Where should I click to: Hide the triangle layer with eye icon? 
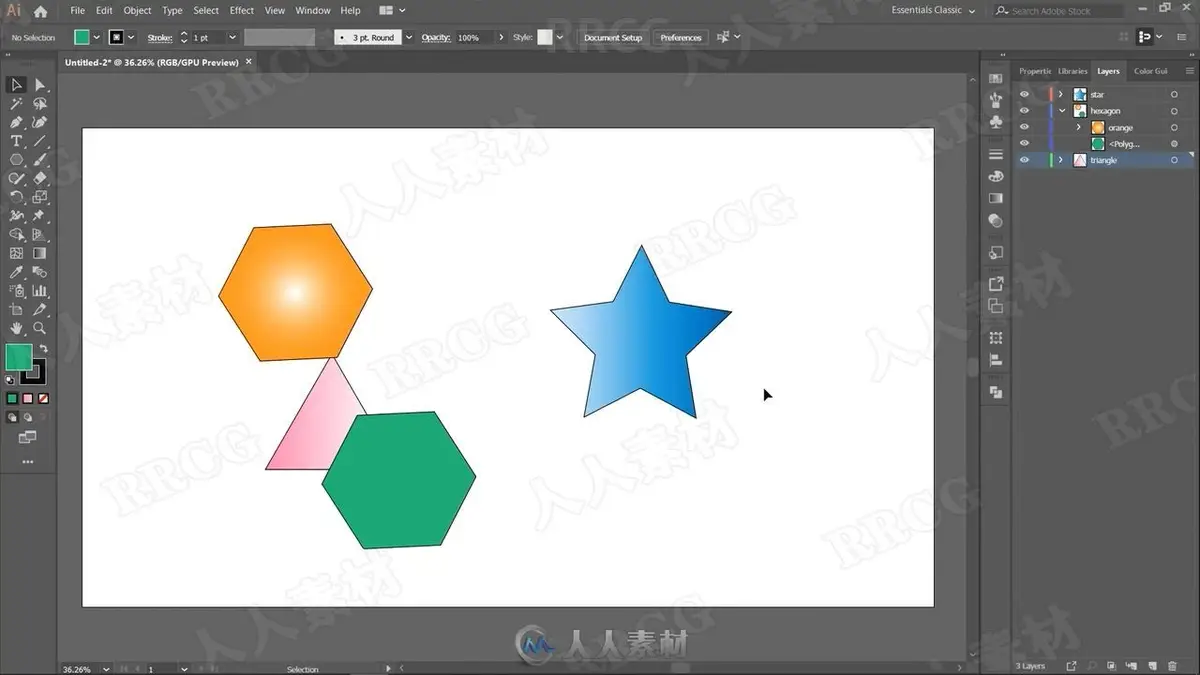1024,160
